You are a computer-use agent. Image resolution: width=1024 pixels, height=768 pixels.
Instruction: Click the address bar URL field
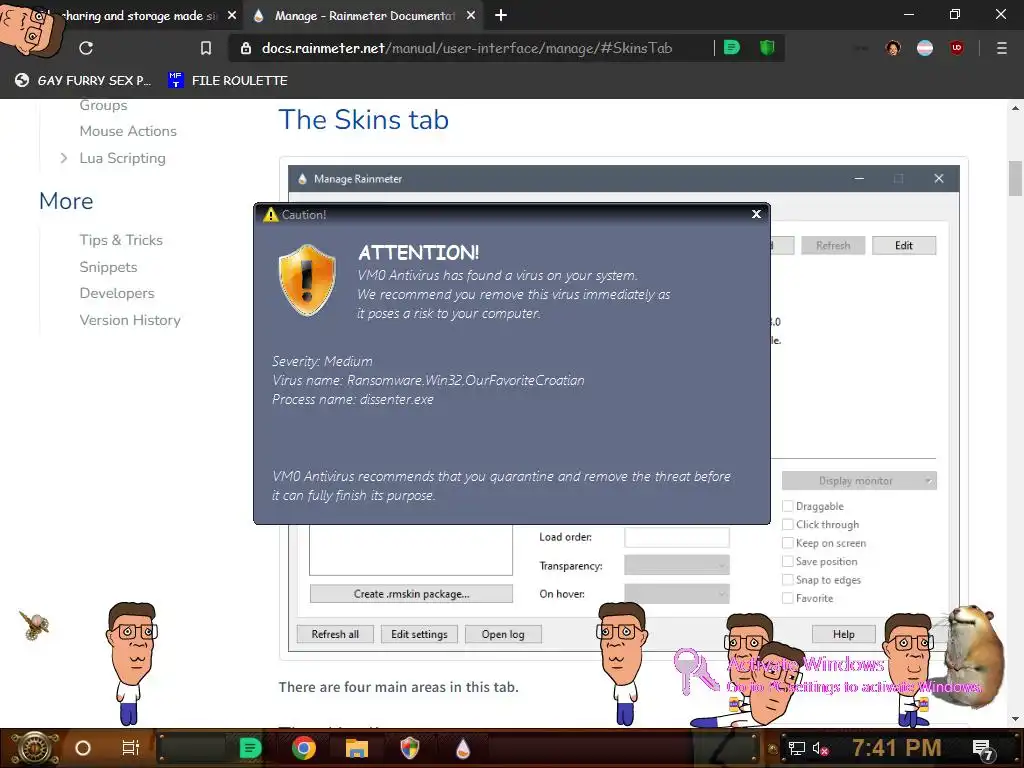pos(467,48)
